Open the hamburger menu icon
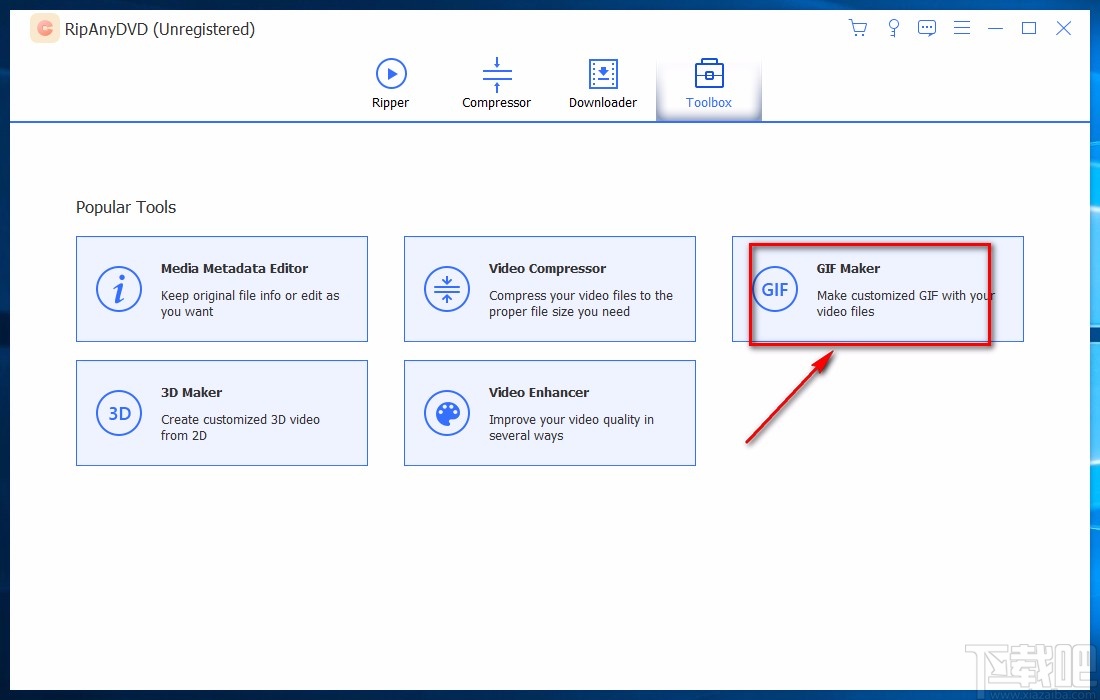Viewport: 1100px width, 700px height. tap(962, 28)
